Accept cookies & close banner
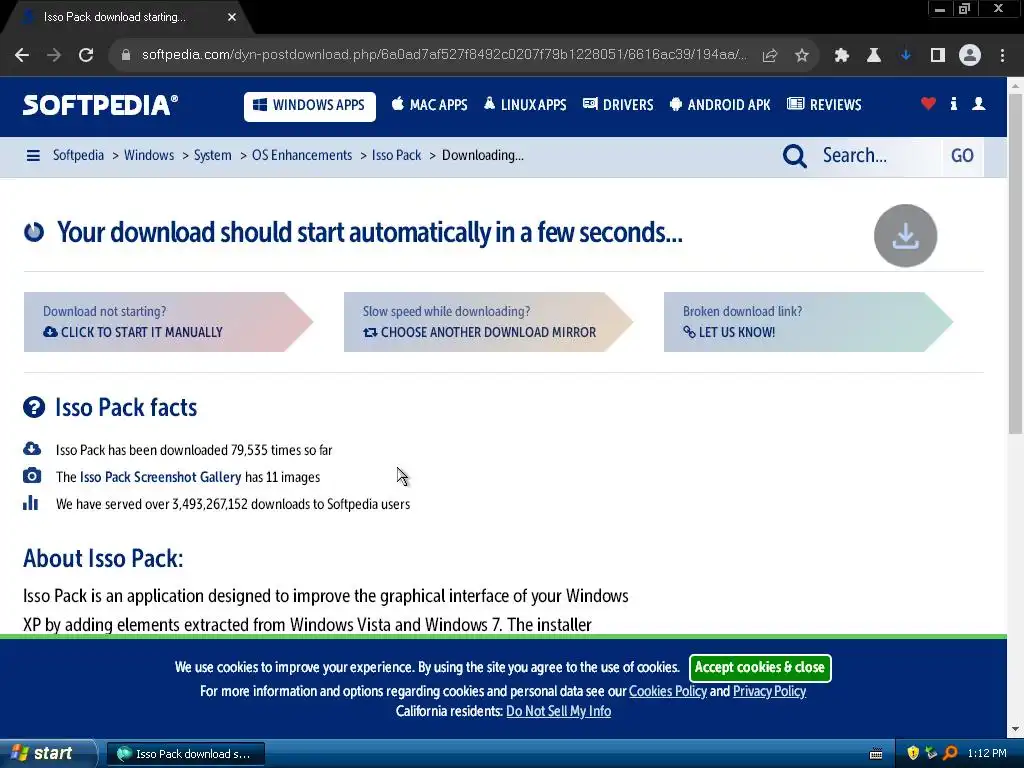This screenshot has width=1024, height=768. point(760,667)
